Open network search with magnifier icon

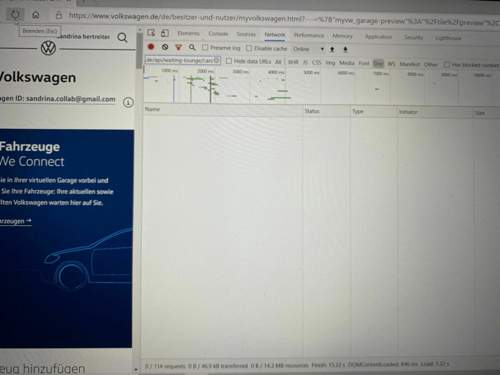(x=192, y=47)
